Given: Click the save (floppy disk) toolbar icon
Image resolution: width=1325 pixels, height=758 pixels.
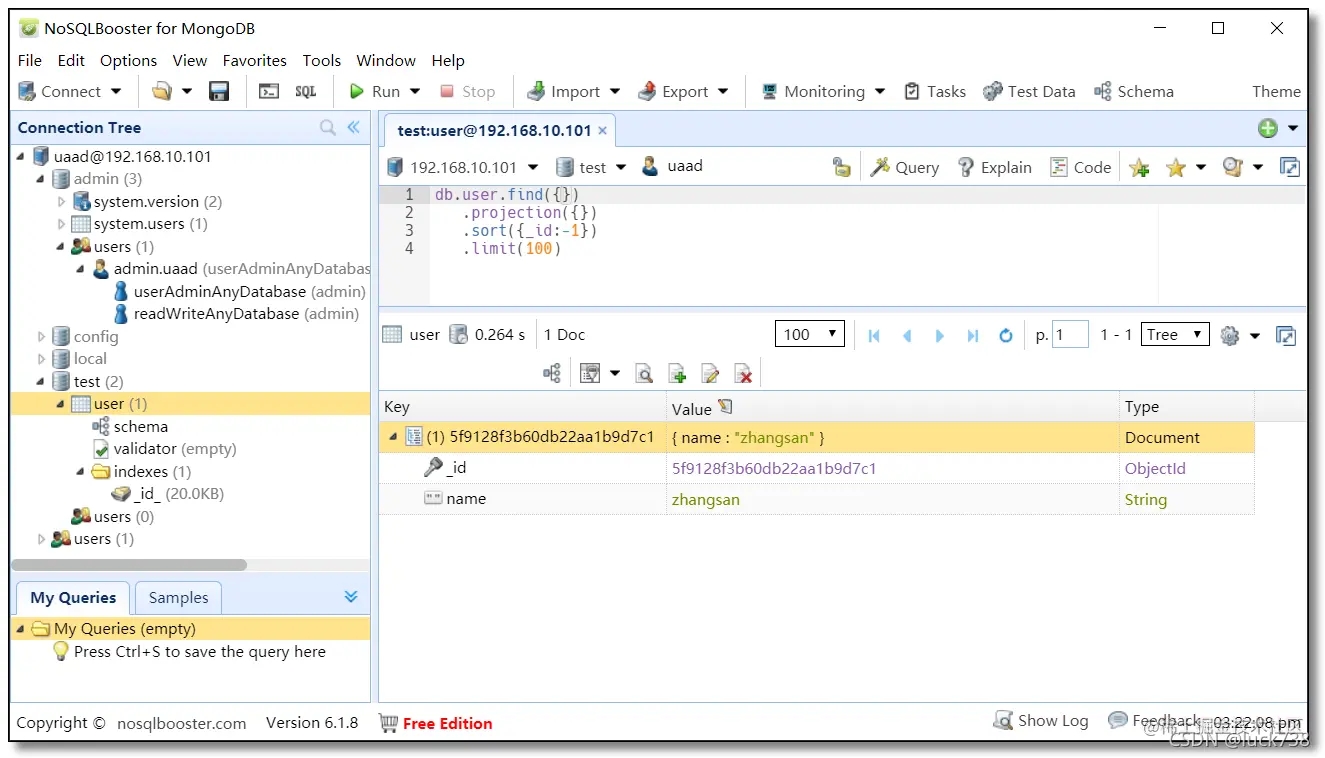Looking at the screenshot, I should (x=218, y=91).
